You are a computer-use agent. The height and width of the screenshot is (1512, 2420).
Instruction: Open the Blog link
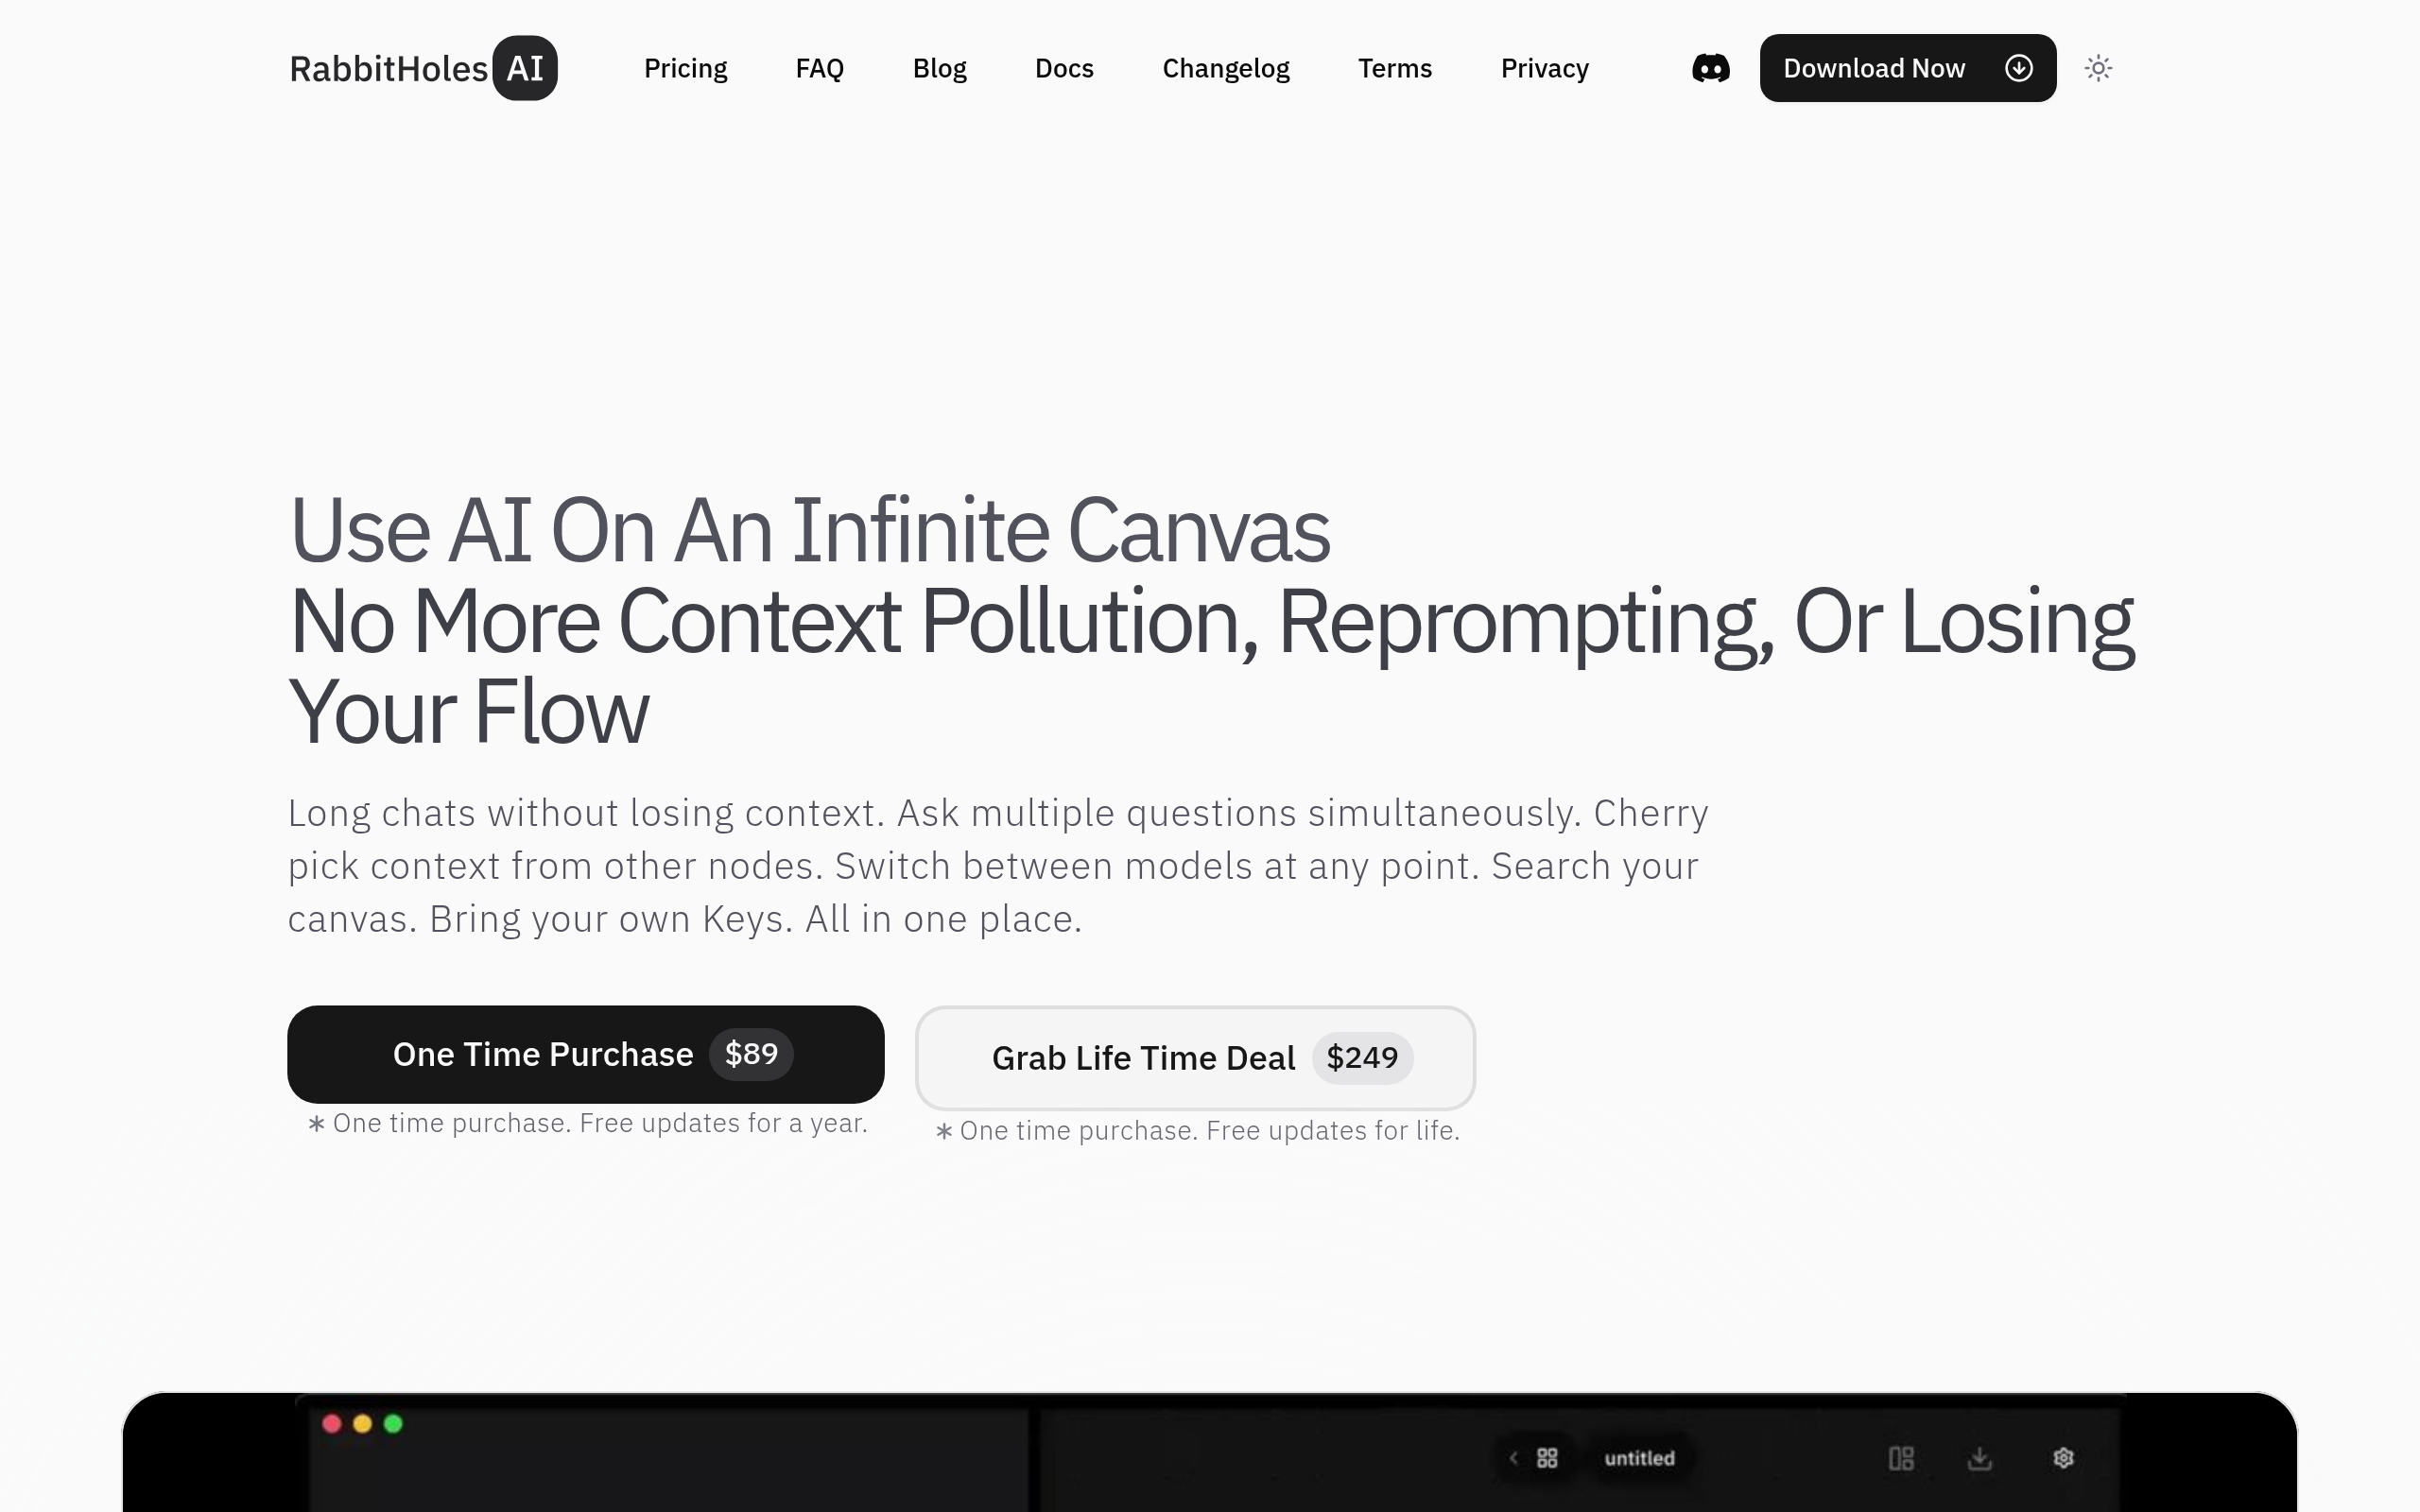click(939, 68)
